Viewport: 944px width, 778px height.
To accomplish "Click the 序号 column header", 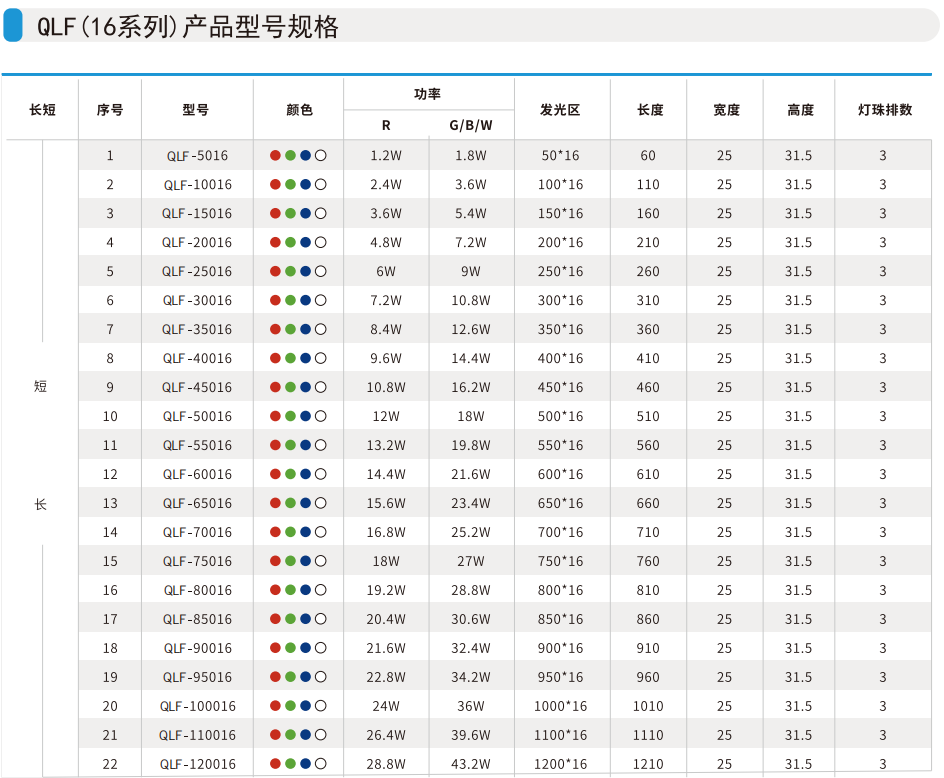I will pyautogui.click(x=110, y=110).
